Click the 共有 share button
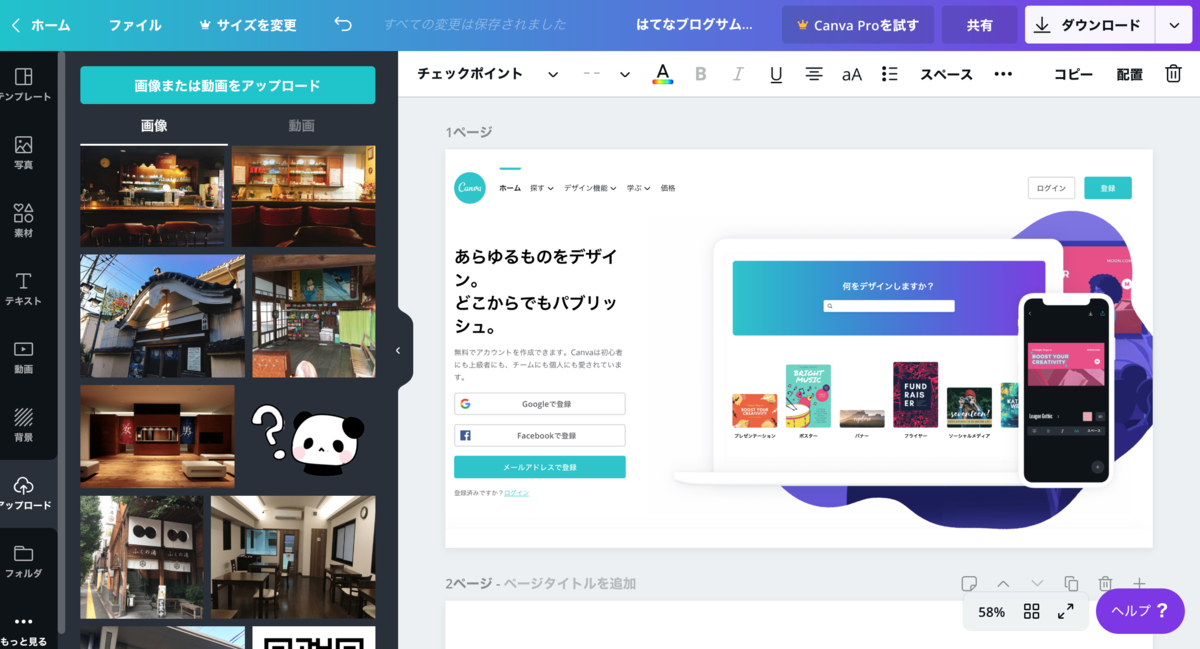Screen dimensions: 1200x649 980,25
